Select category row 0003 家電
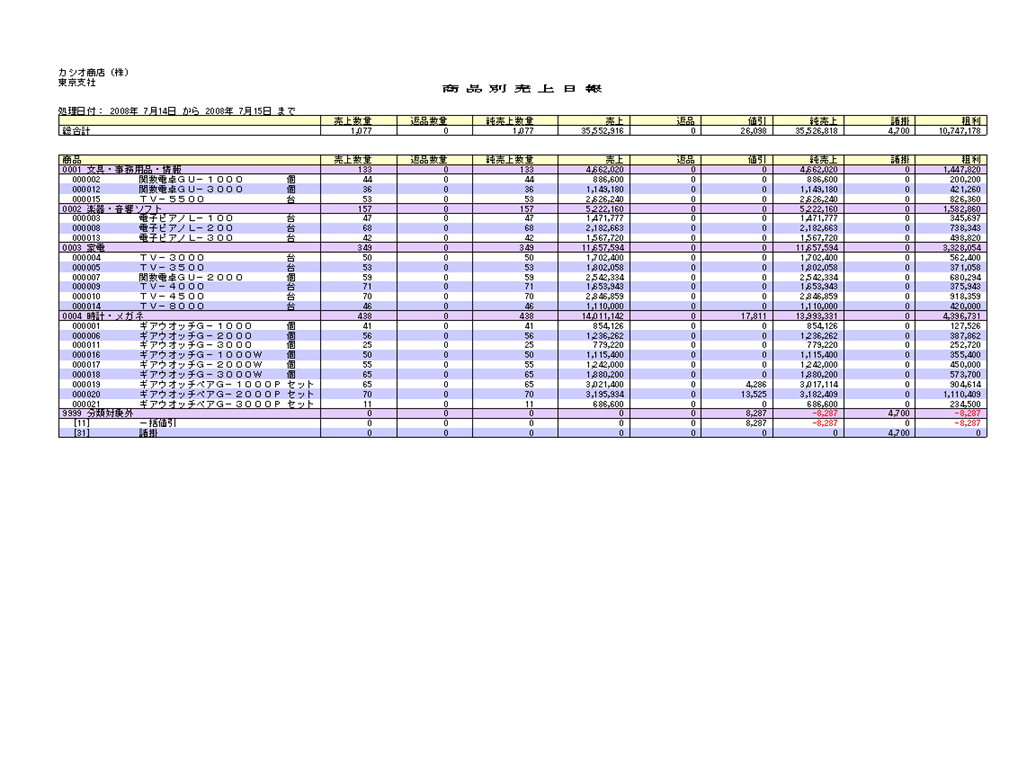The width and height of the screenshot is (1036, 780). coord(83,247)
